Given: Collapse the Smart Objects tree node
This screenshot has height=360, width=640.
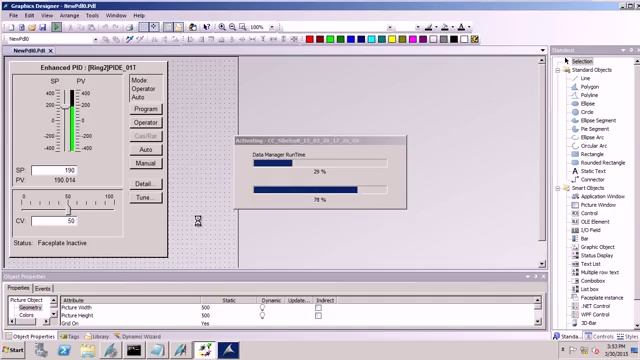Looking at the screenshot, I should 558,188.
